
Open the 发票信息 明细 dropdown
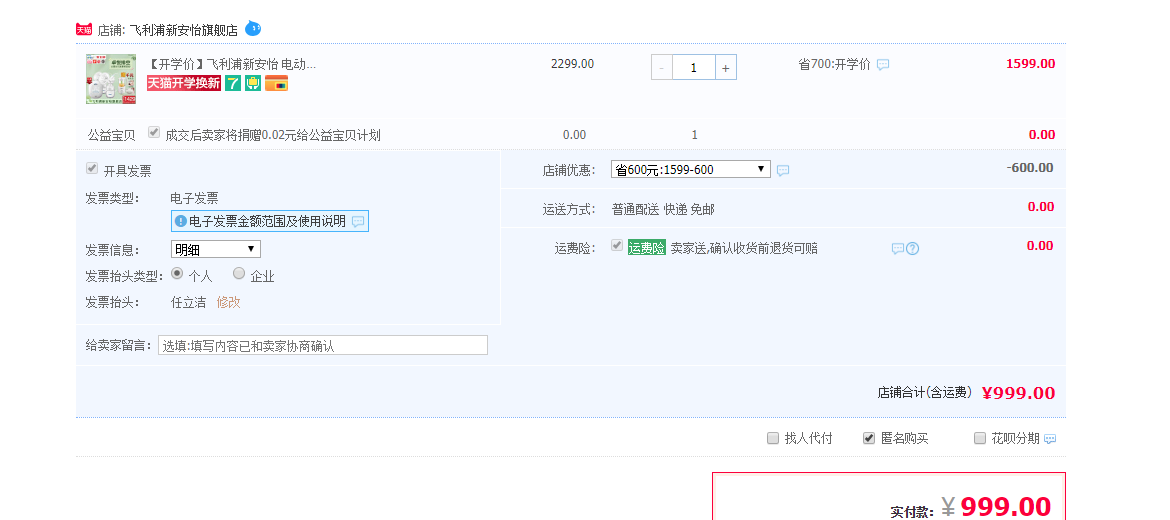click(216, 249)
